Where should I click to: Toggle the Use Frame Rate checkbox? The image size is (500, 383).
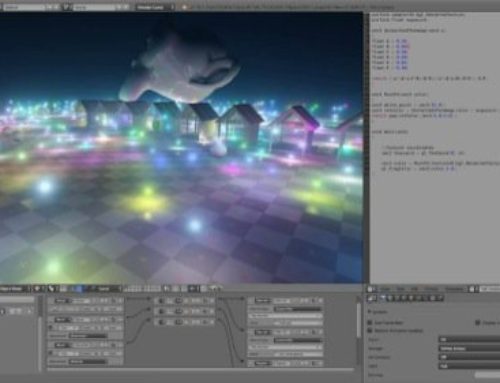[370, 323]
